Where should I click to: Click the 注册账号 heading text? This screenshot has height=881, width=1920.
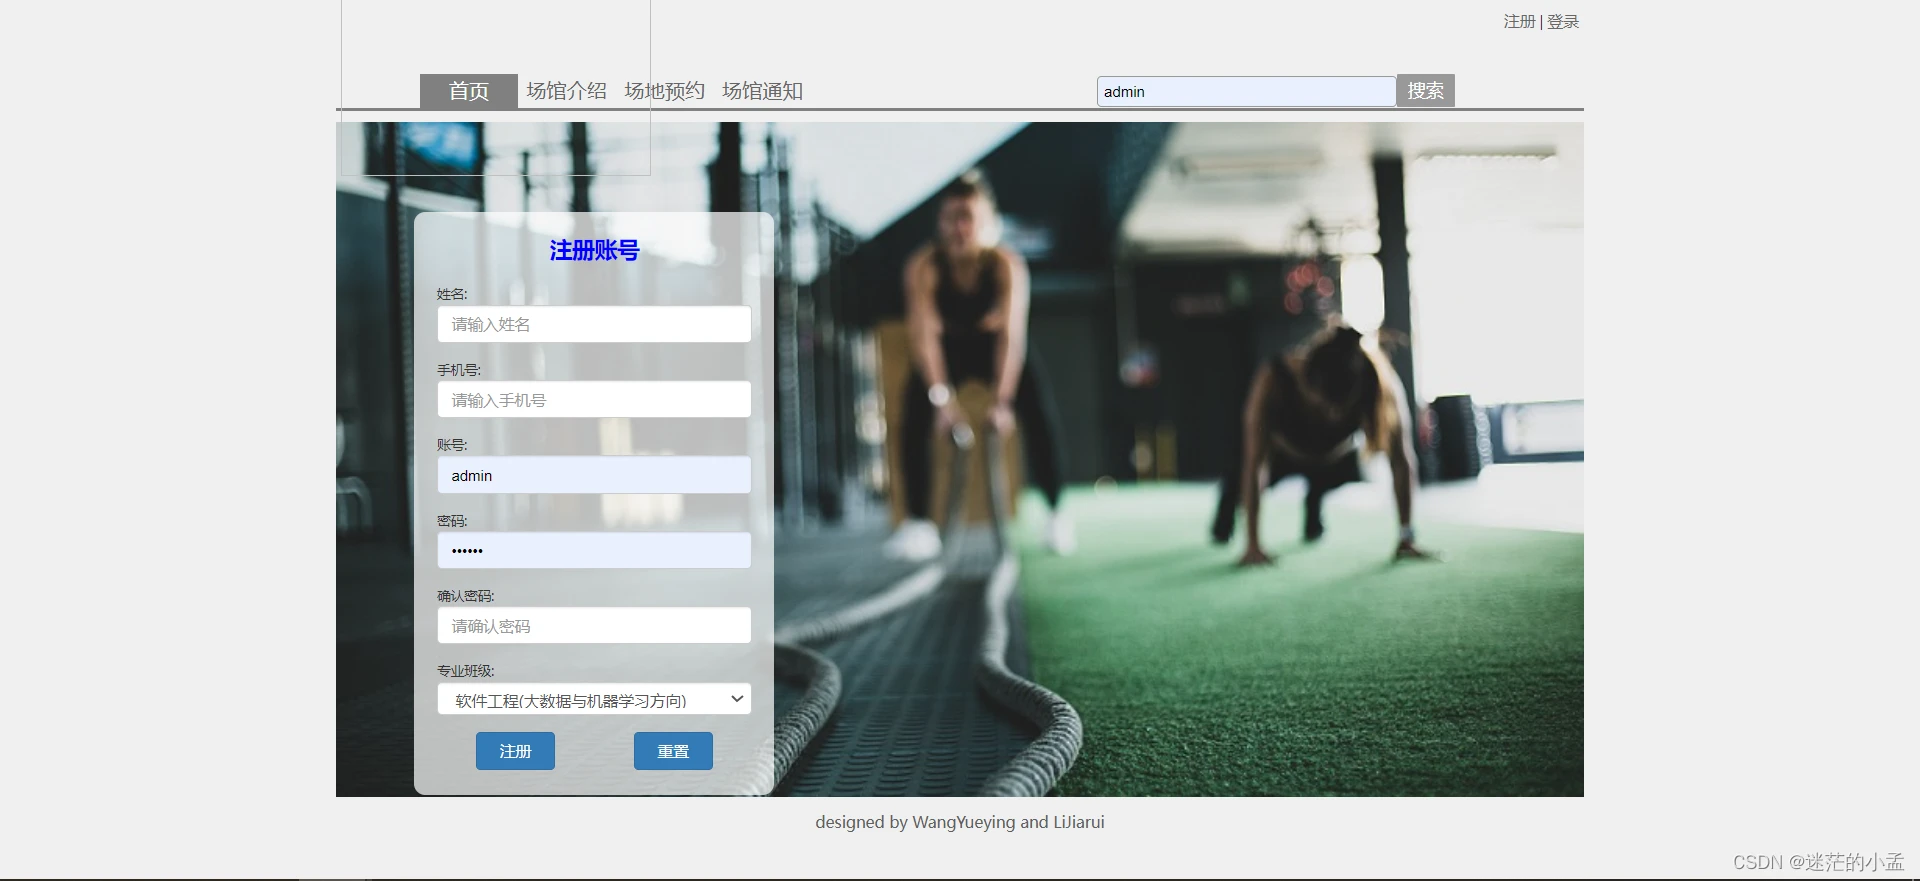594,250
